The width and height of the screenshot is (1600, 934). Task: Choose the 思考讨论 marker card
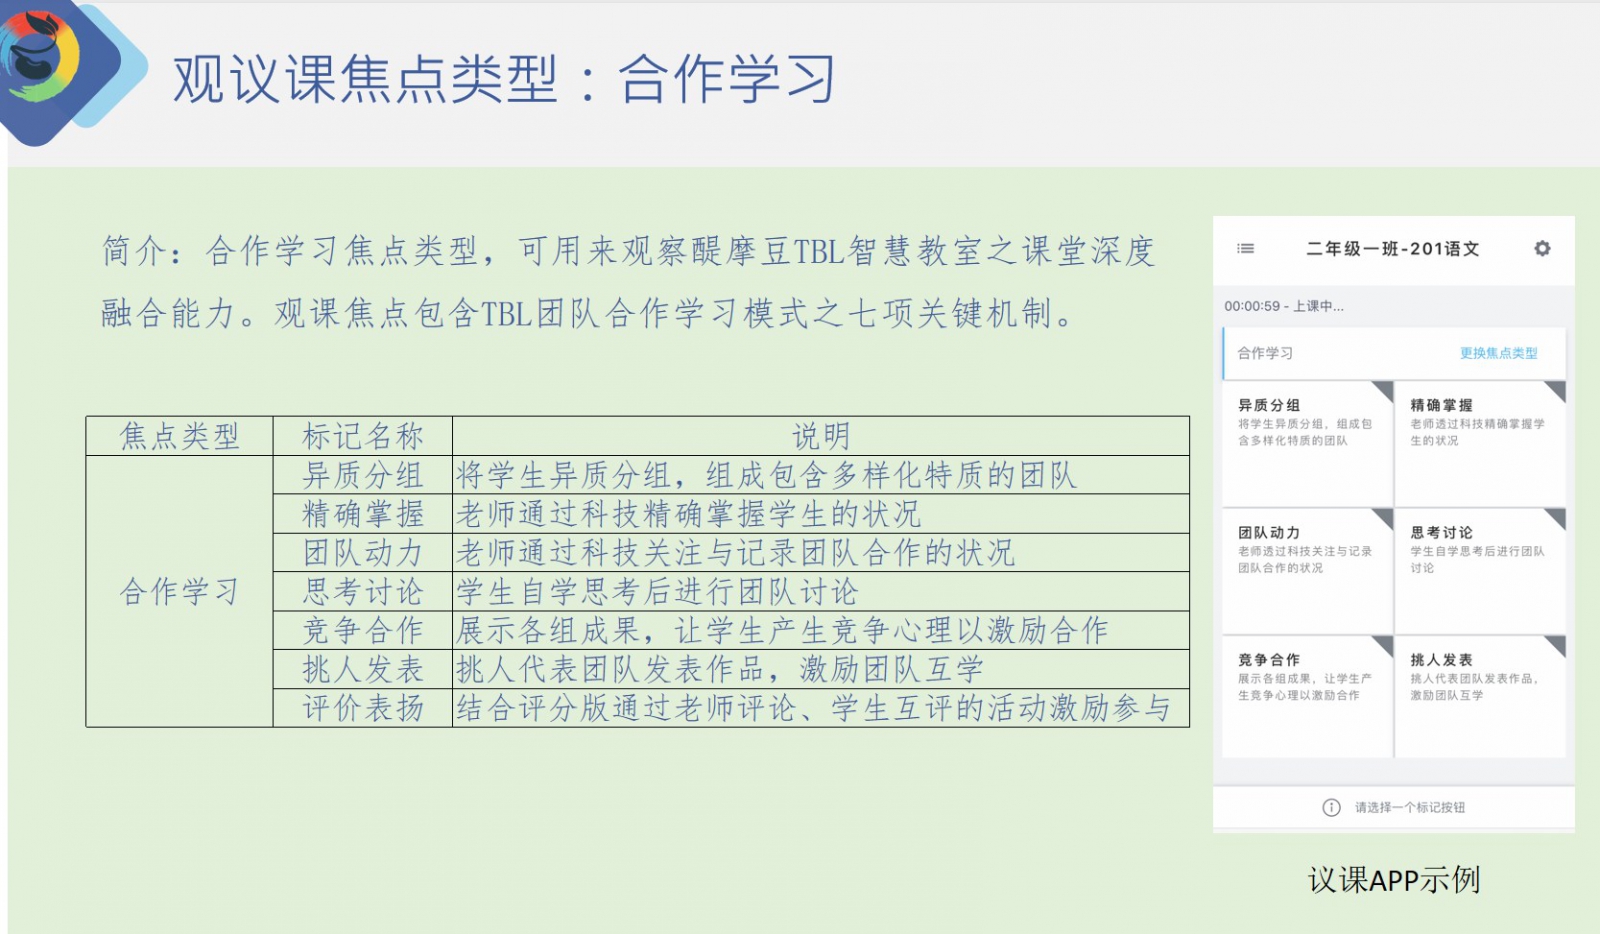pyautogui.click(x=1479, y=570)
